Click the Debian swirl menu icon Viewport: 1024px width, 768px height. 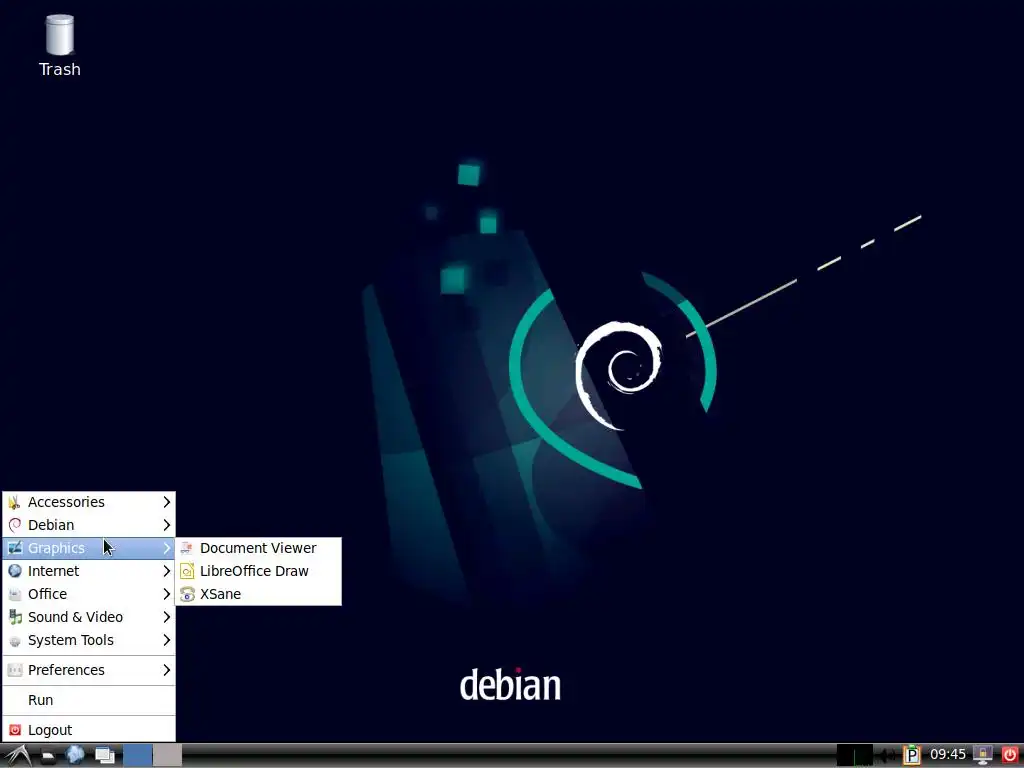pos(14,525)
